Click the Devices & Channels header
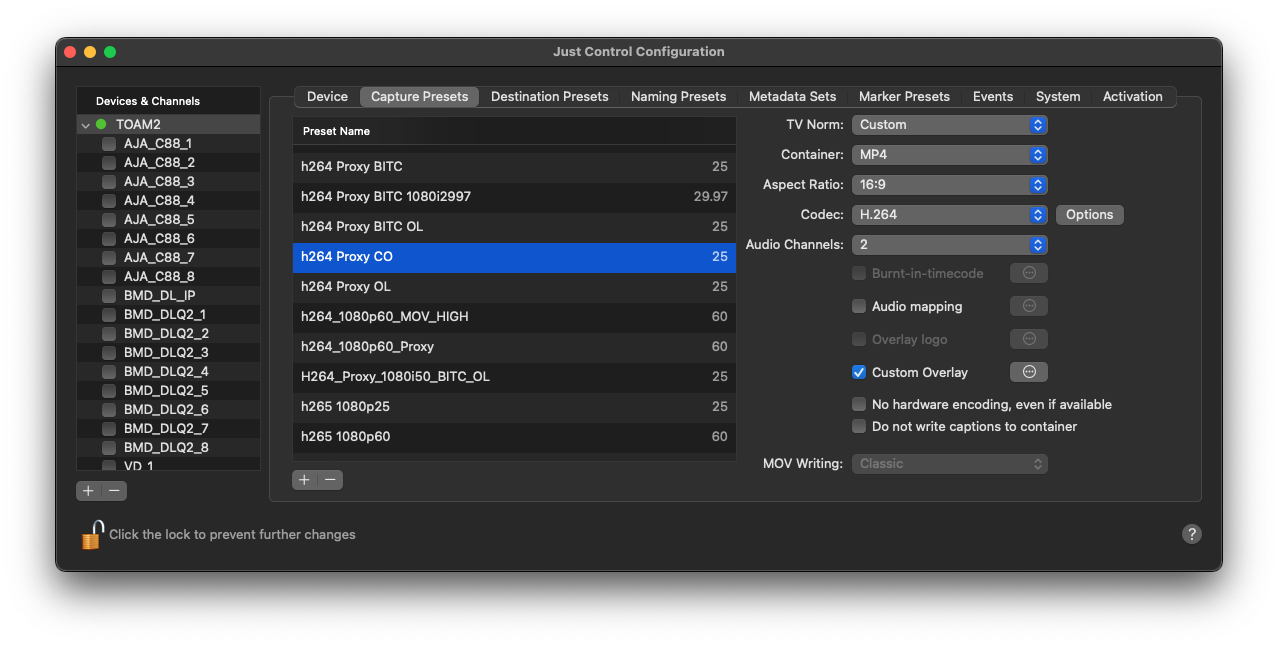 point(168,101)
